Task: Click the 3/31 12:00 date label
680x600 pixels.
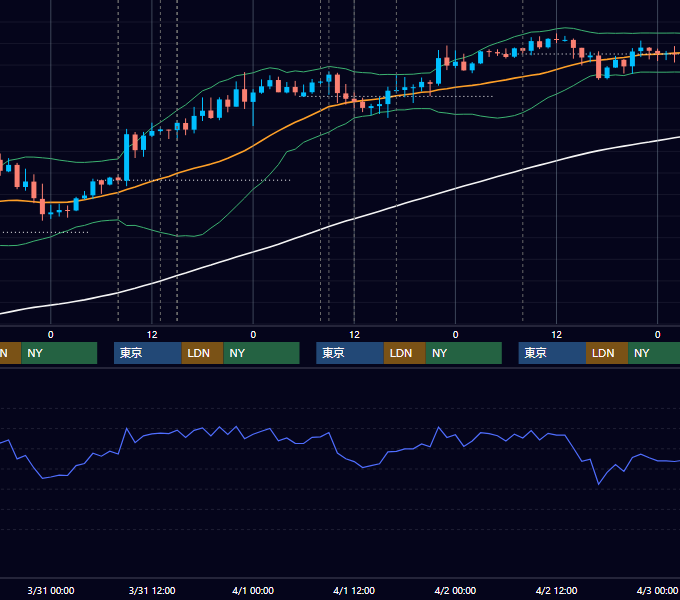Action: [x=152, y=590]
